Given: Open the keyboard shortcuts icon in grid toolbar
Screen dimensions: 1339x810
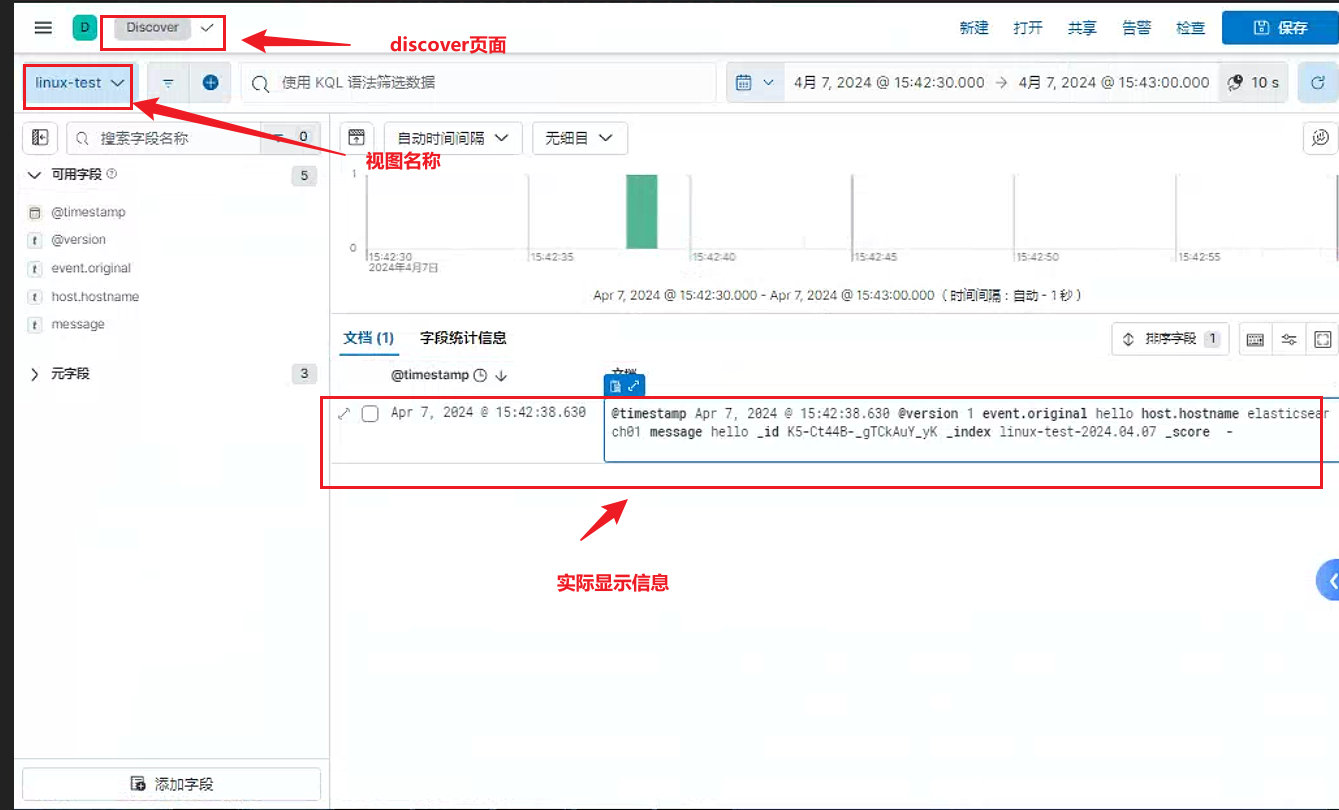Looking at the screenshot, I should pyautogui.click(x=1255, y=340).
